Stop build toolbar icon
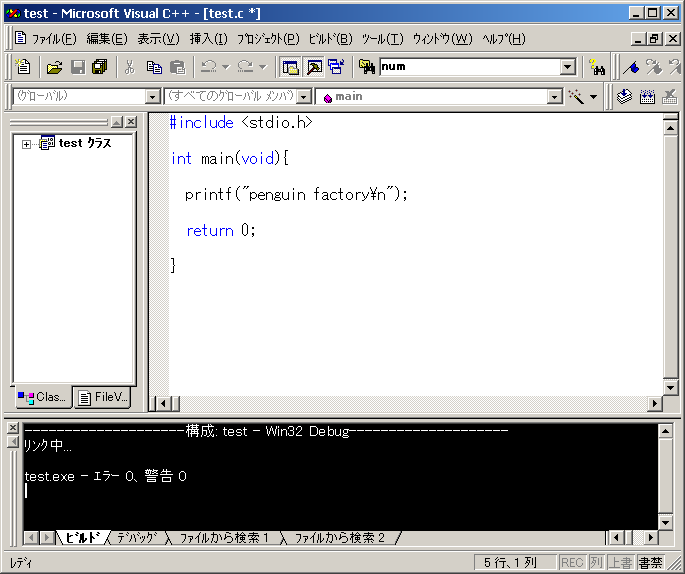 (x=670, y=97)
